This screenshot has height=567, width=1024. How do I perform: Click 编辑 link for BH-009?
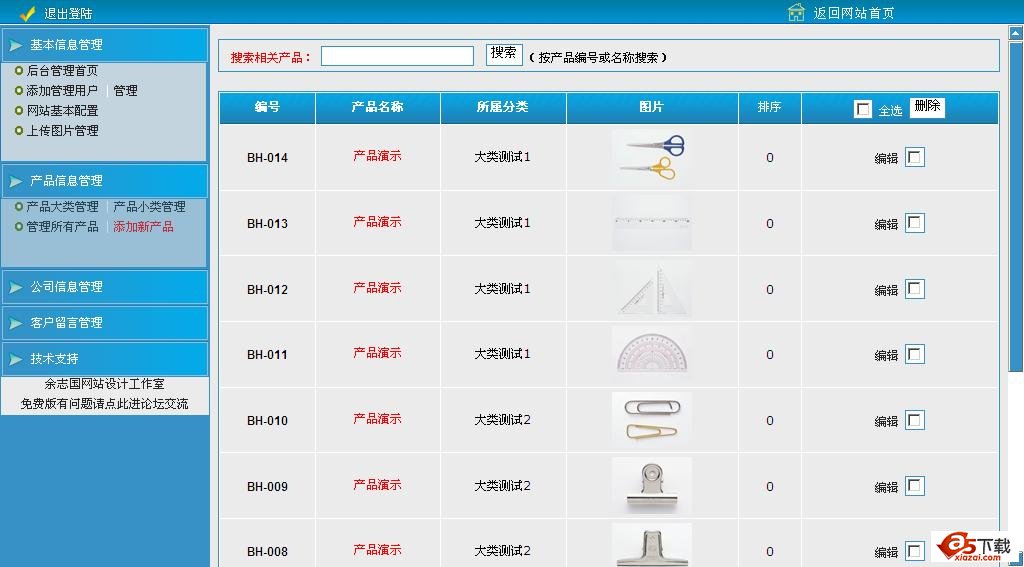886,487
